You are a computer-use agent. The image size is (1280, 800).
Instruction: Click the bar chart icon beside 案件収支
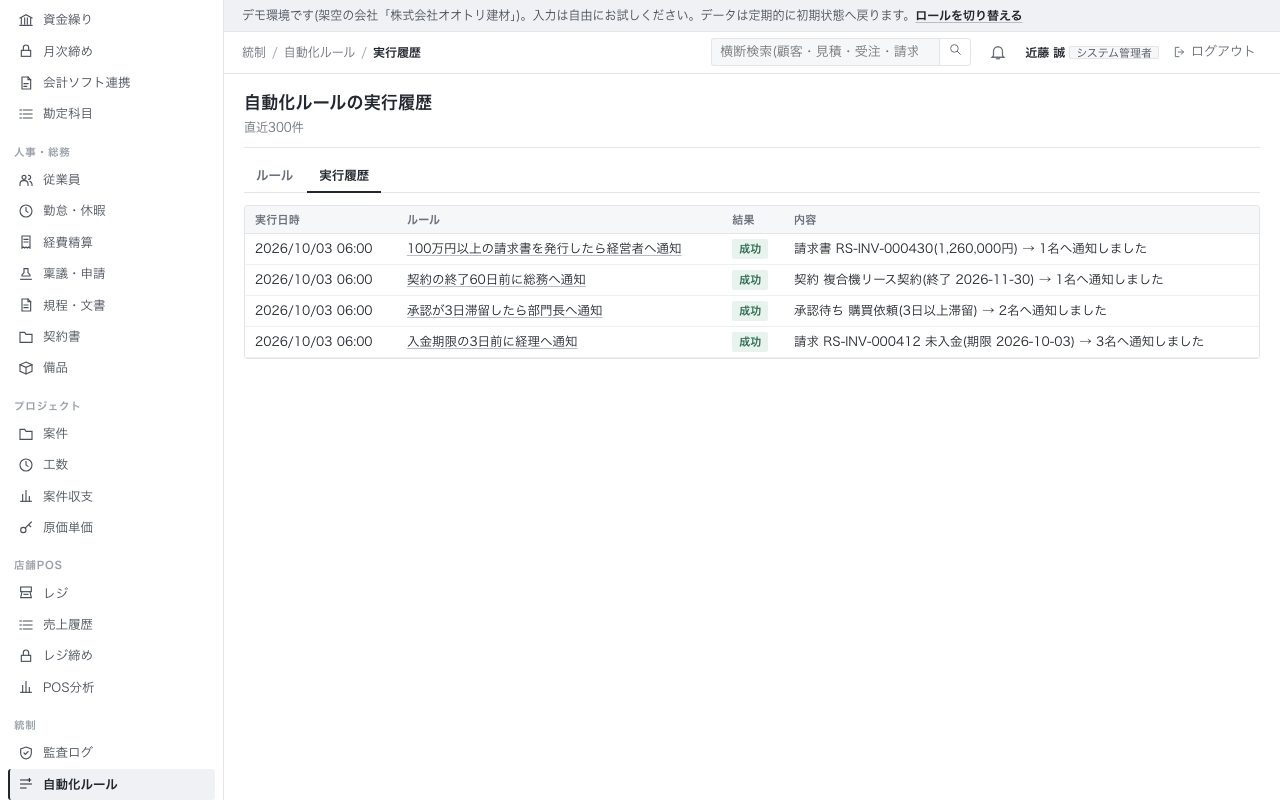26,496
